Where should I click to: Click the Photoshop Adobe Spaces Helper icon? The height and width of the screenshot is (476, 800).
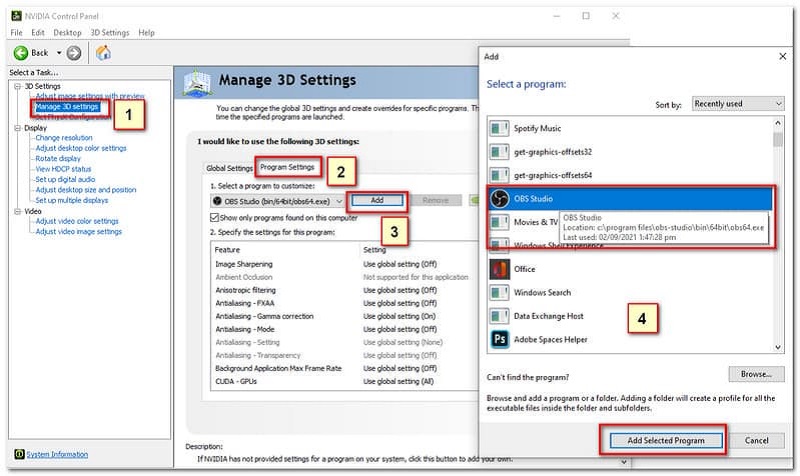pos(499,339)
